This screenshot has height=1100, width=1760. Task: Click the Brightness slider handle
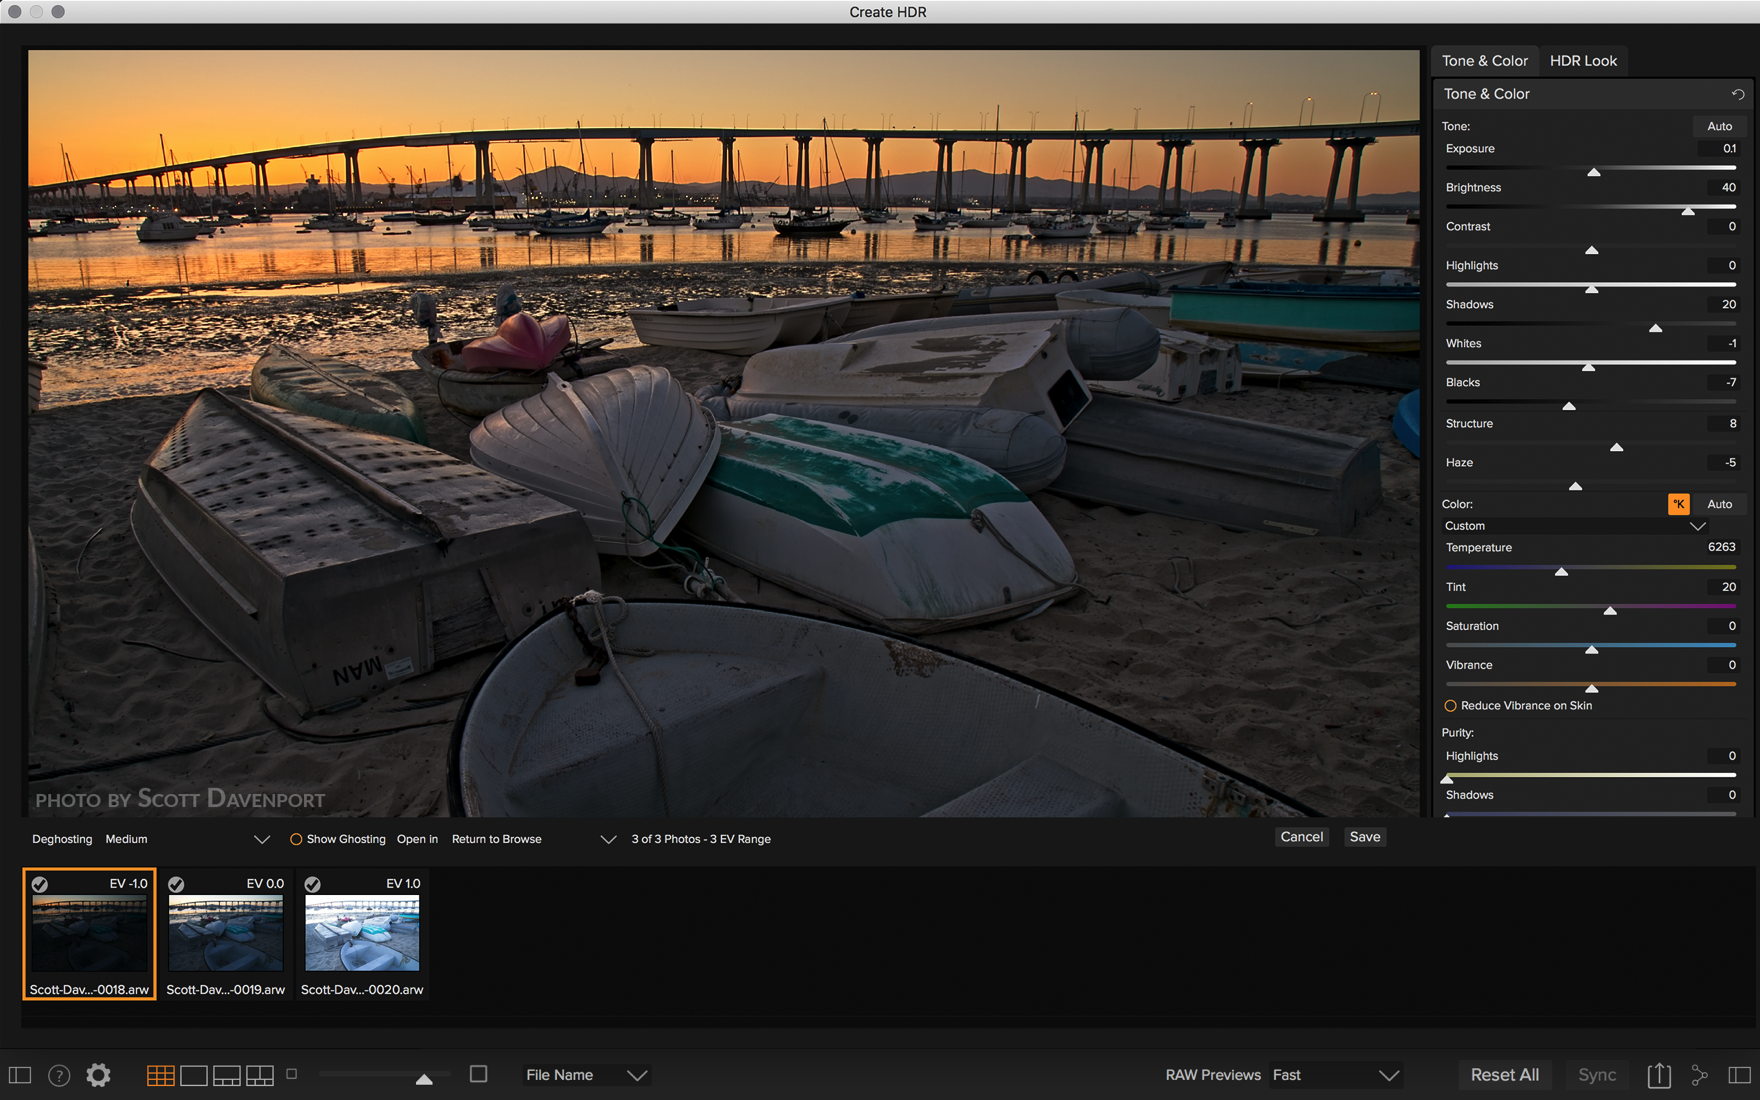click(1688, 211)
